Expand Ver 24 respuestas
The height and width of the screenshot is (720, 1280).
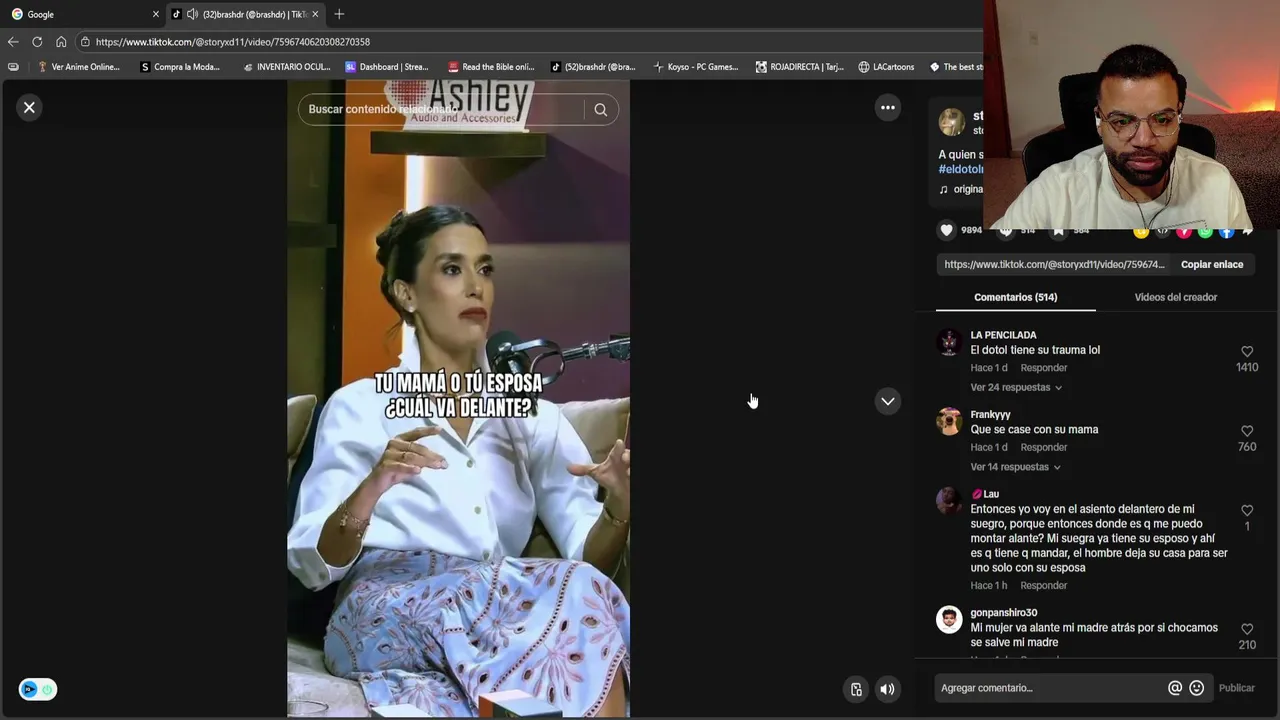tap(1016, 387)
